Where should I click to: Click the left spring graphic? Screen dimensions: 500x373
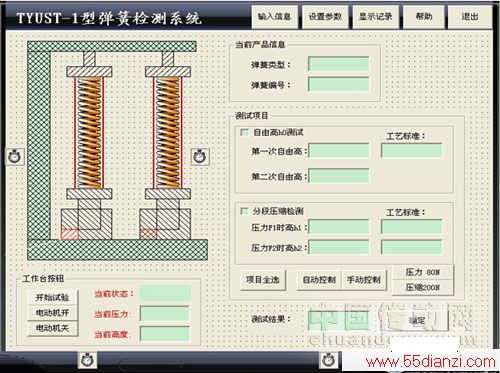coord(89,133)
